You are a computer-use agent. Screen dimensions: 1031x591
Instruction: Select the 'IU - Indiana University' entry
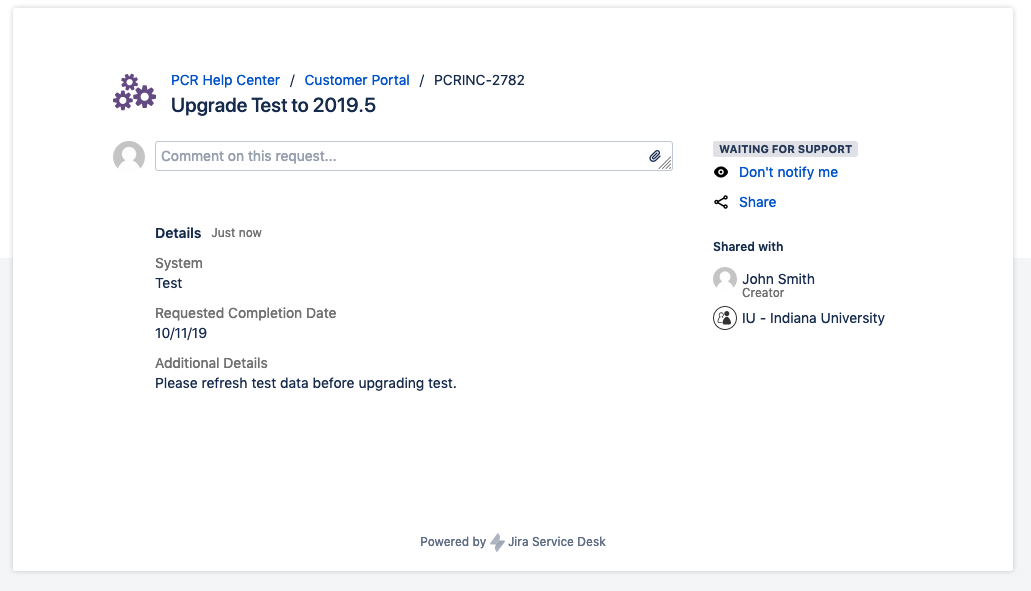[813, 318]
